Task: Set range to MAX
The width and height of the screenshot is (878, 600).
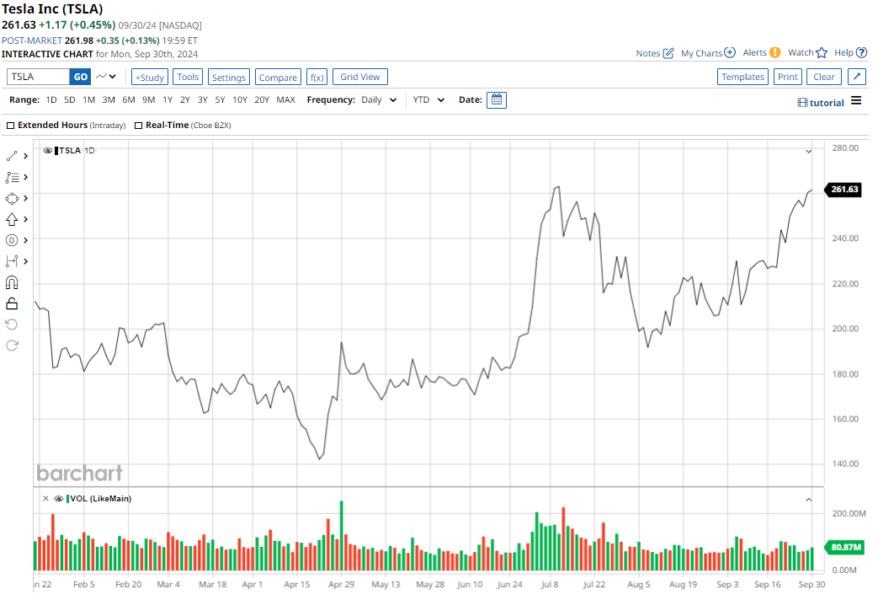Action: [286, 100]
